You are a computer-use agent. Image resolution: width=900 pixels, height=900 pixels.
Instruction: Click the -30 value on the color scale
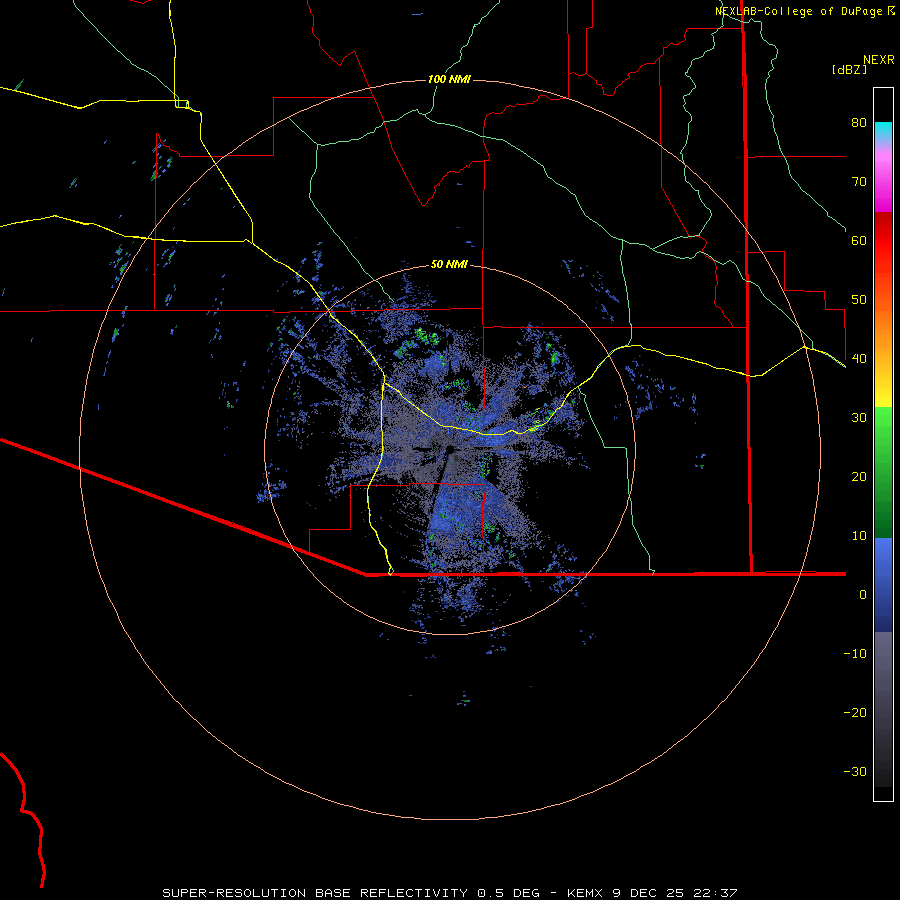855,772
